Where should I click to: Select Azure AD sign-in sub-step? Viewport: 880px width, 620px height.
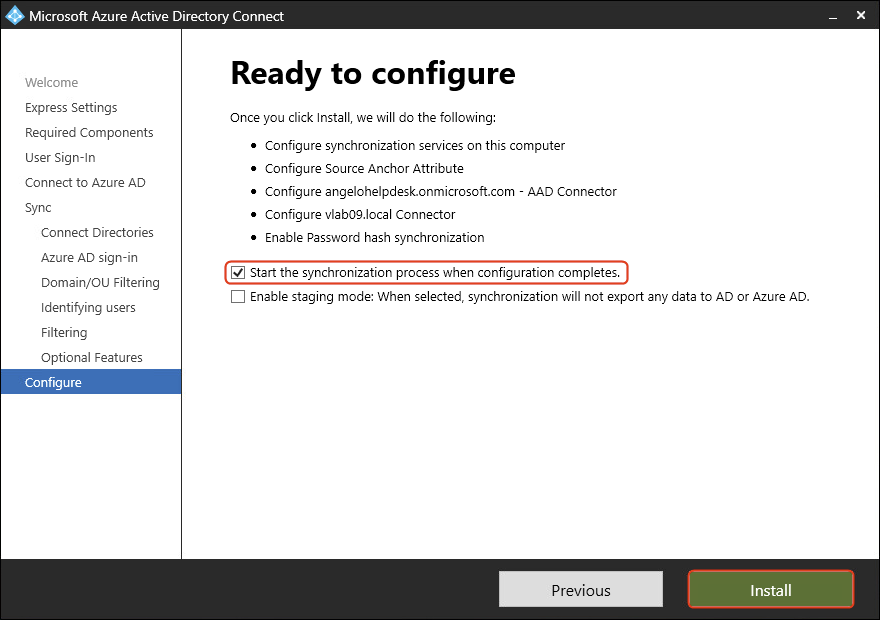(89, 258)
